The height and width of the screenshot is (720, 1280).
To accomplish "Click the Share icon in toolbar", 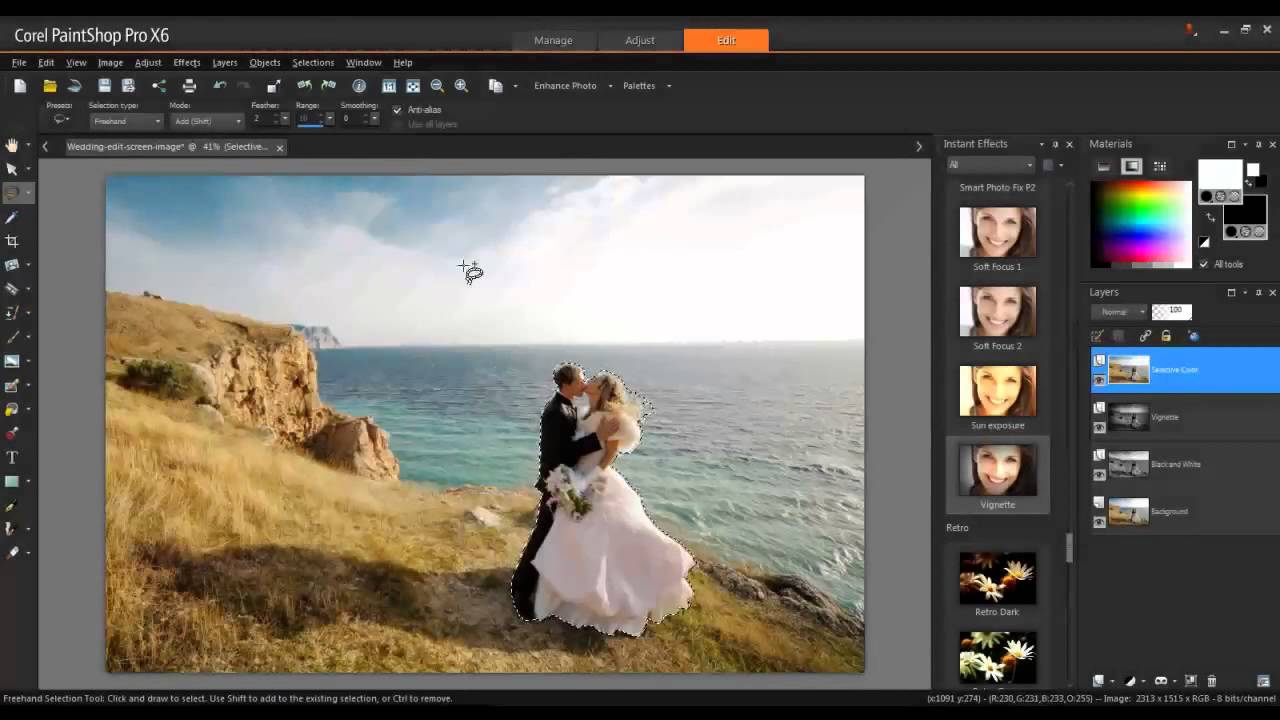I will 159,86.
